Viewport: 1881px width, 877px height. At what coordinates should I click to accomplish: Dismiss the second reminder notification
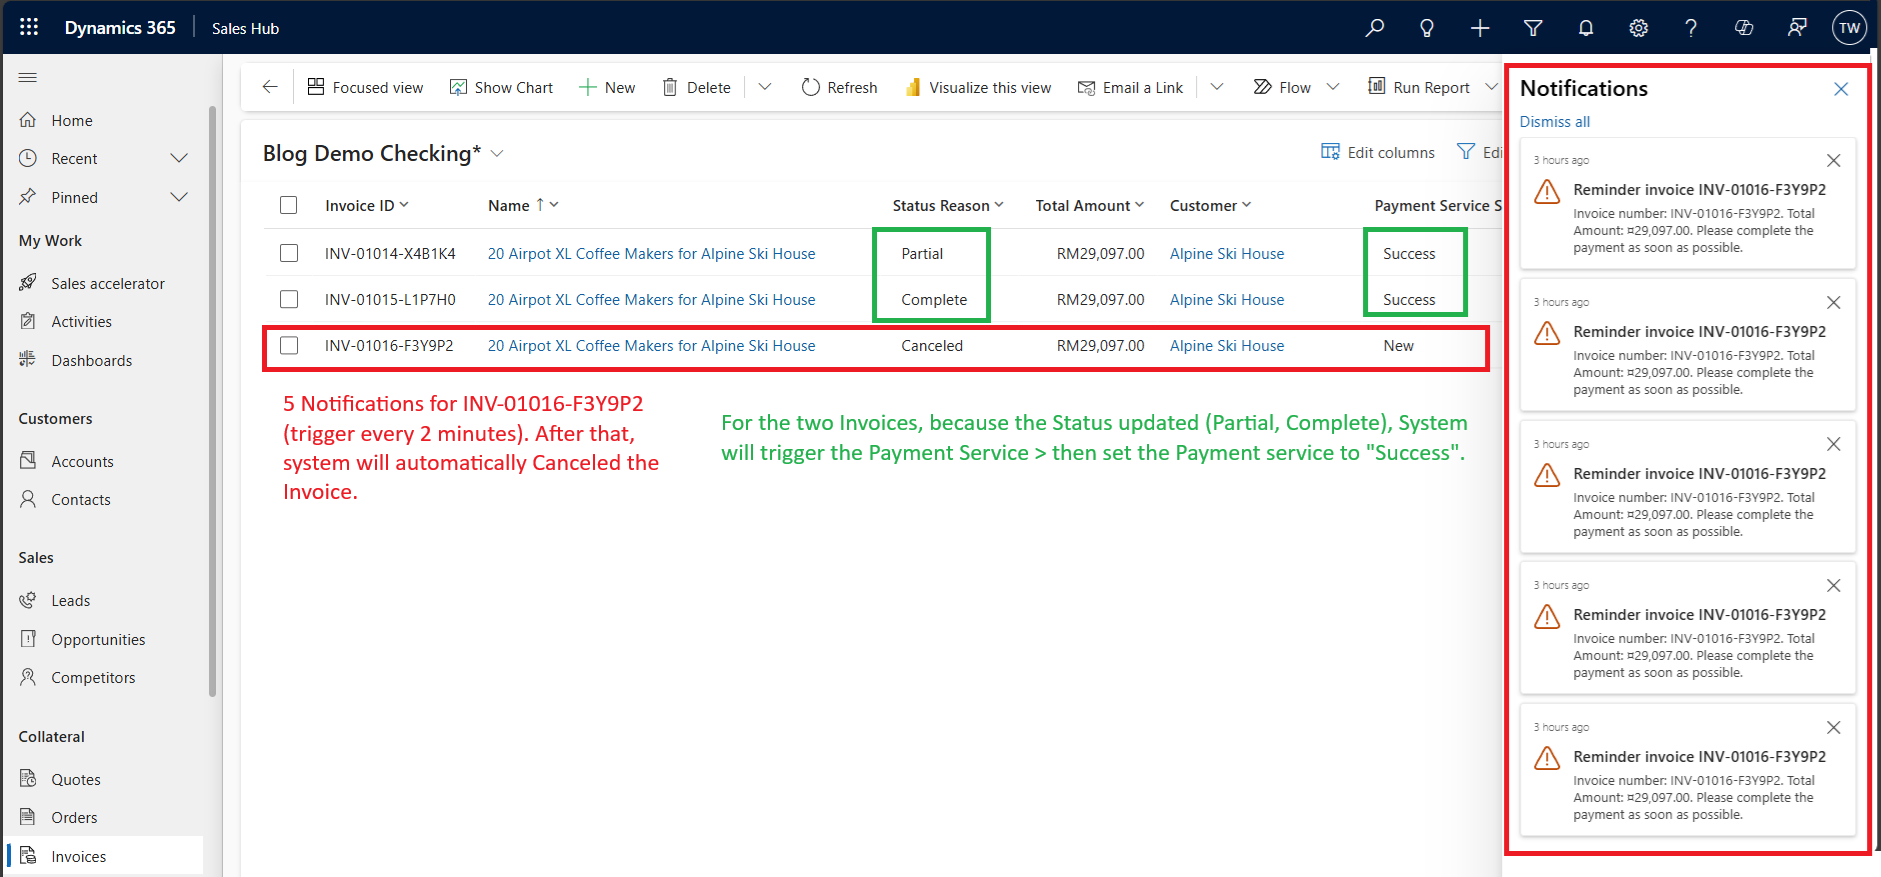[1833, 302]
